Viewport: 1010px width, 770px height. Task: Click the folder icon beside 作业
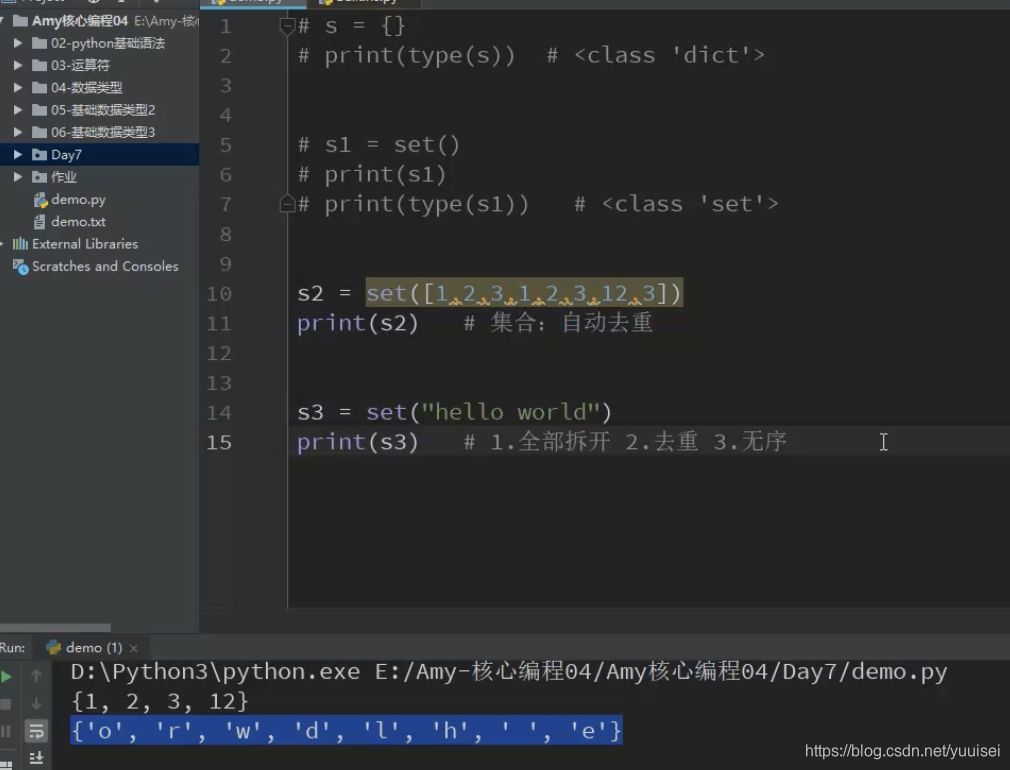click(x=39, y=177)
